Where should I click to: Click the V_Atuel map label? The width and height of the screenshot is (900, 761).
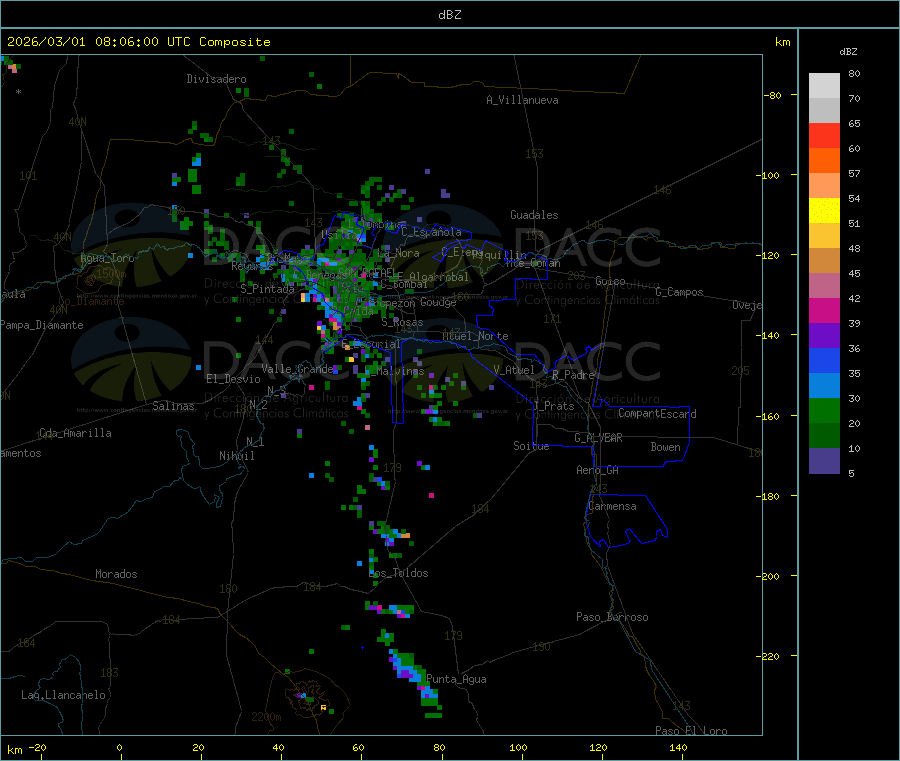click(514, 370)
